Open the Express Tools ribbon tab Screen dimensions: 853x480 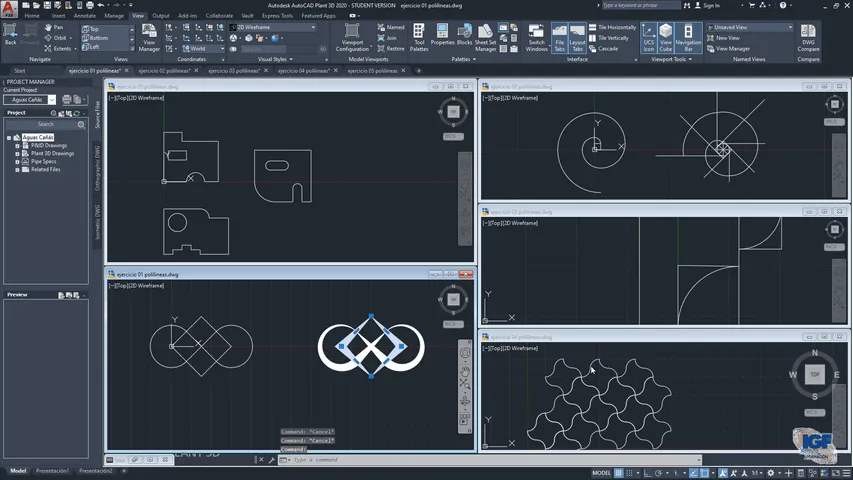click(277, 16)
